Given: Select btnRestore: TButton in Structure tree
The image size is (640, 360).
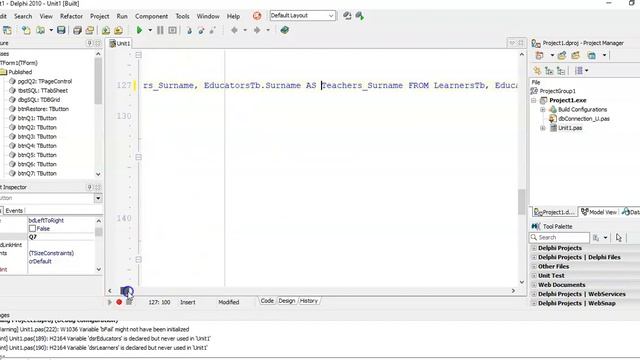Looking at the screenshot, I should (x=43, y=109).
